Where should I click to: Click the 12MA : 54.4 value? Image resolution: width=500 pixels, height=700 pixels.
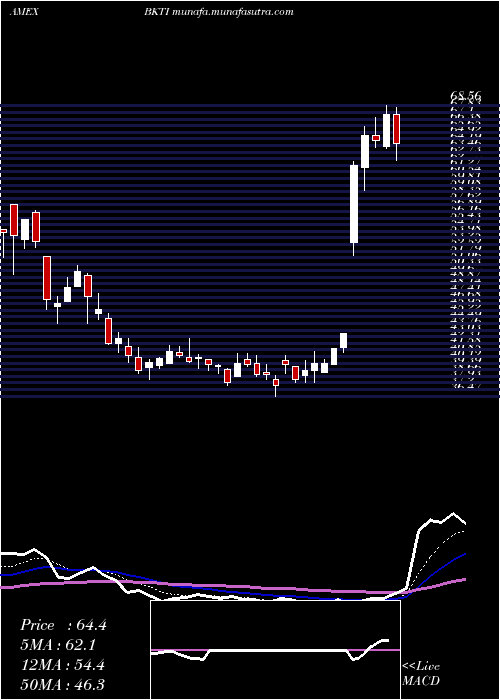tap(63, 665)
